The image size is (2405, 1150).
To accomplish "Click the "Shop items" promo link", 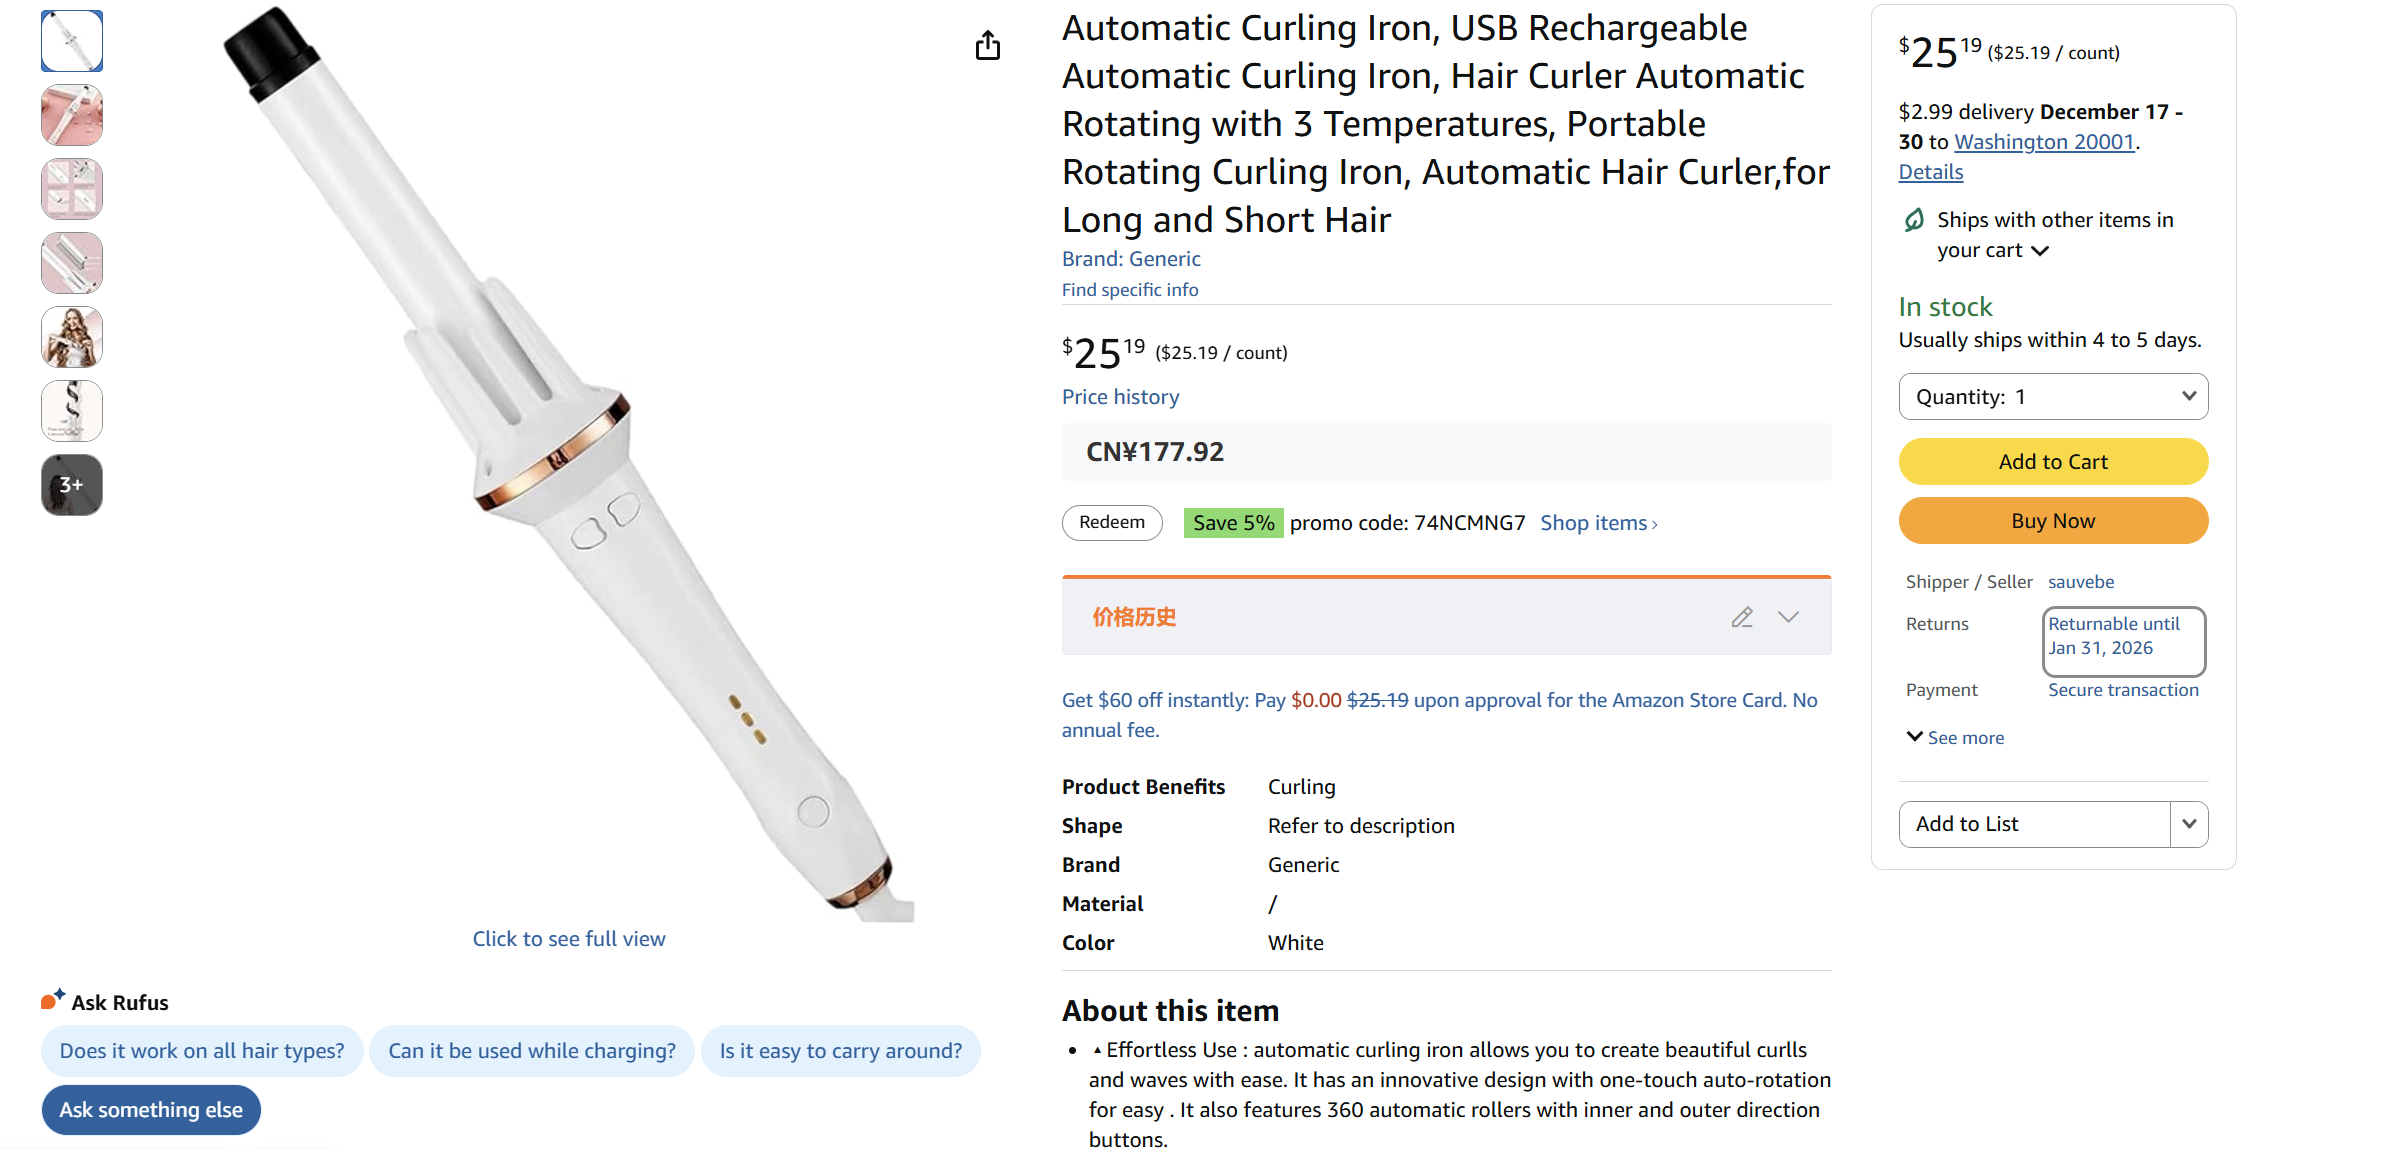I will pyautogui.click(x=1596, y=522).
